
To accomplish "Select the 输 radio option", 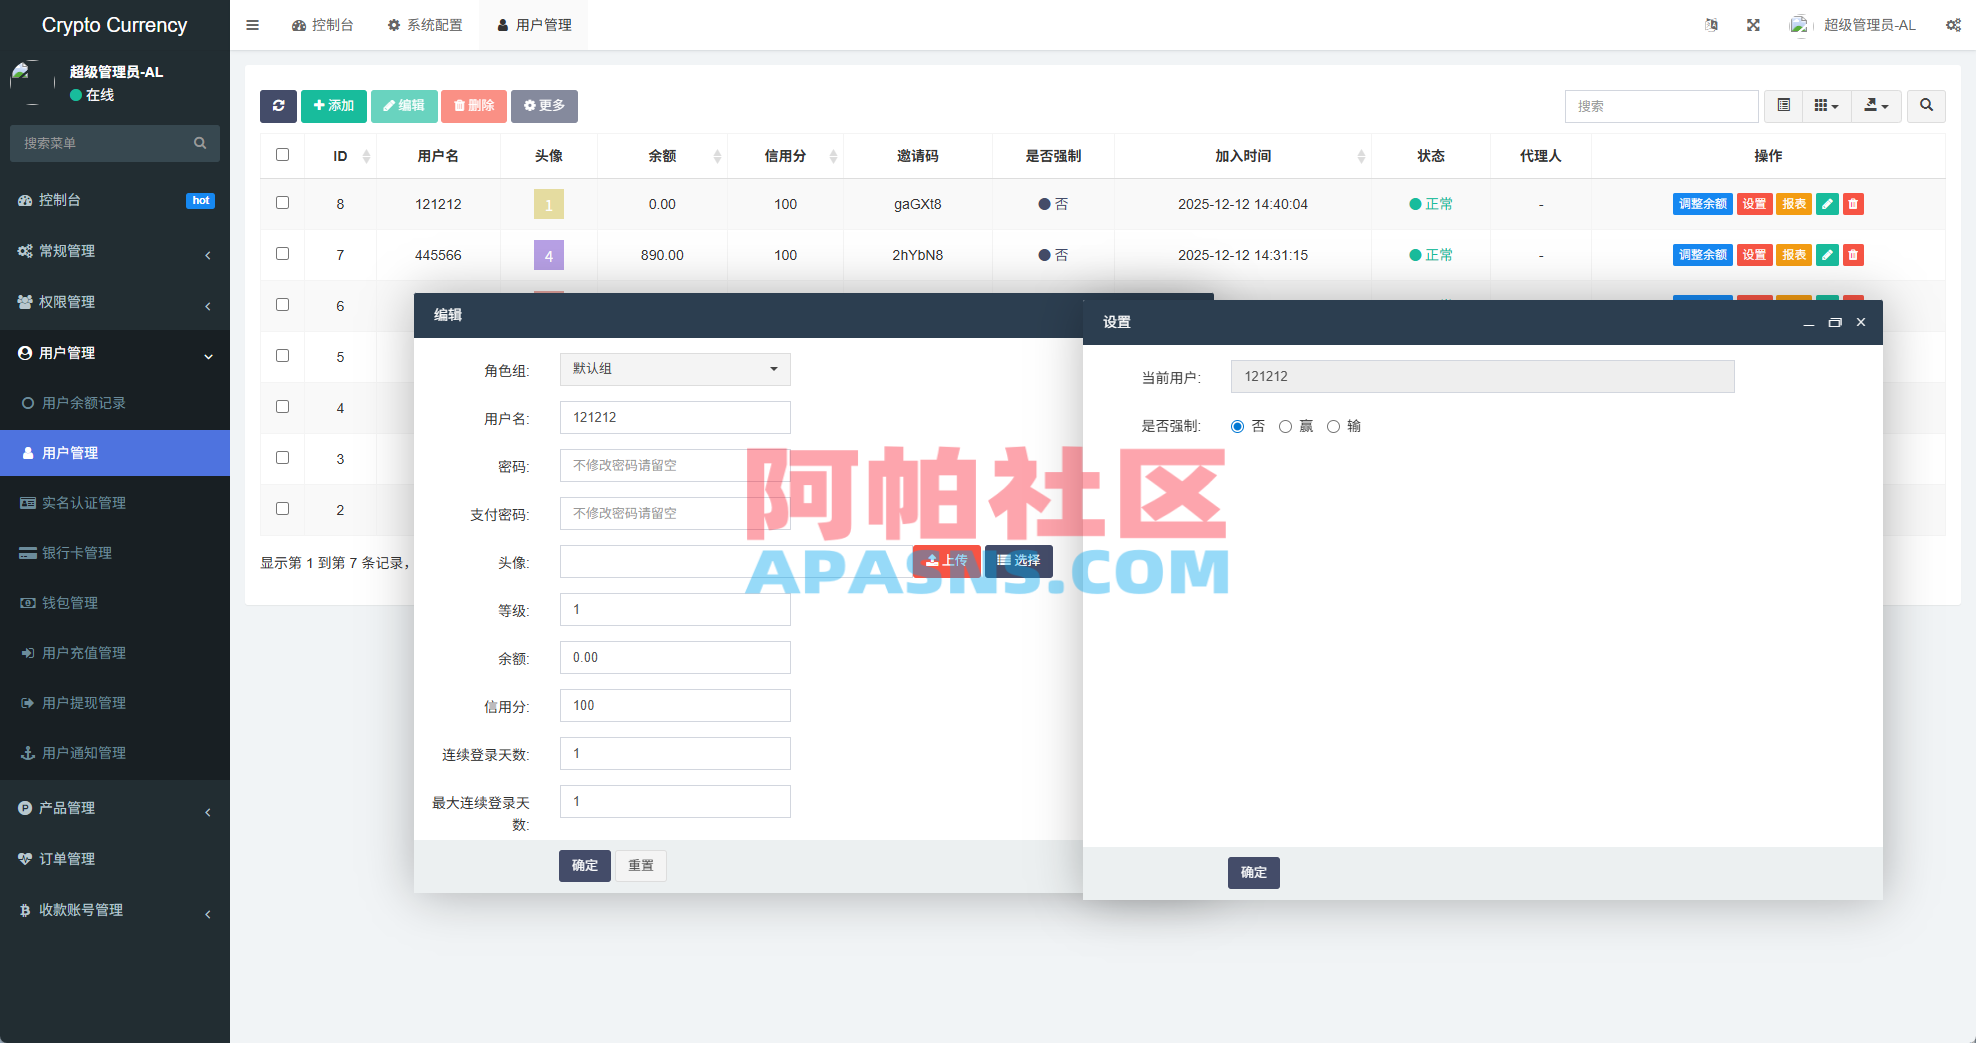I will point(1333,427).
